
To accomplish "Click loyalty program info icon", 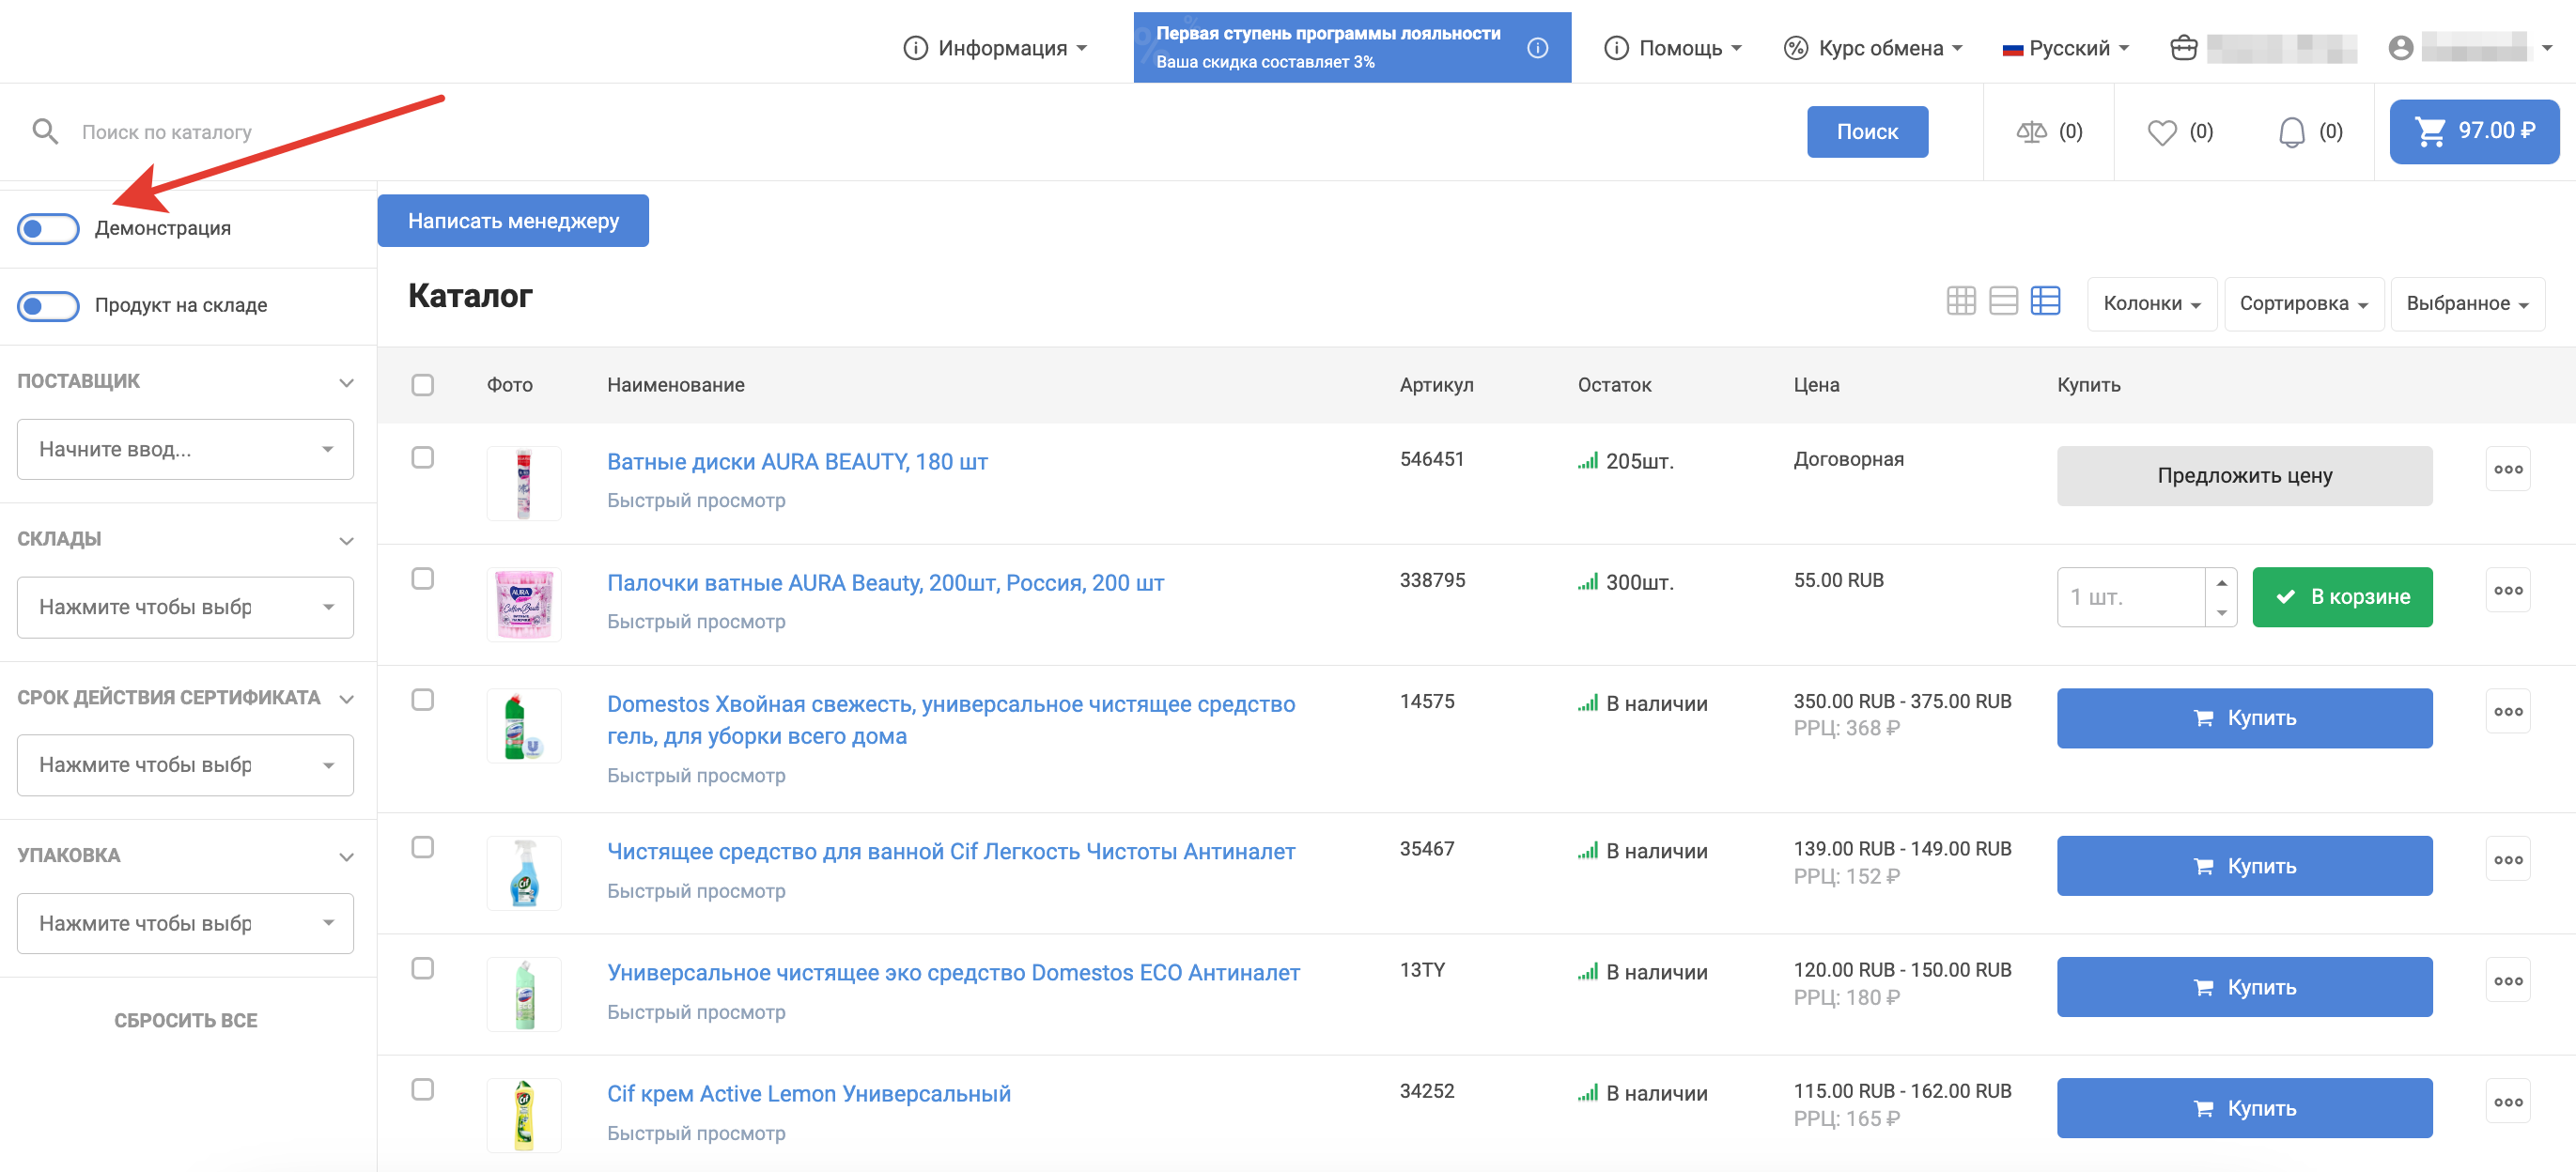I will click(x=1537, y=48).
